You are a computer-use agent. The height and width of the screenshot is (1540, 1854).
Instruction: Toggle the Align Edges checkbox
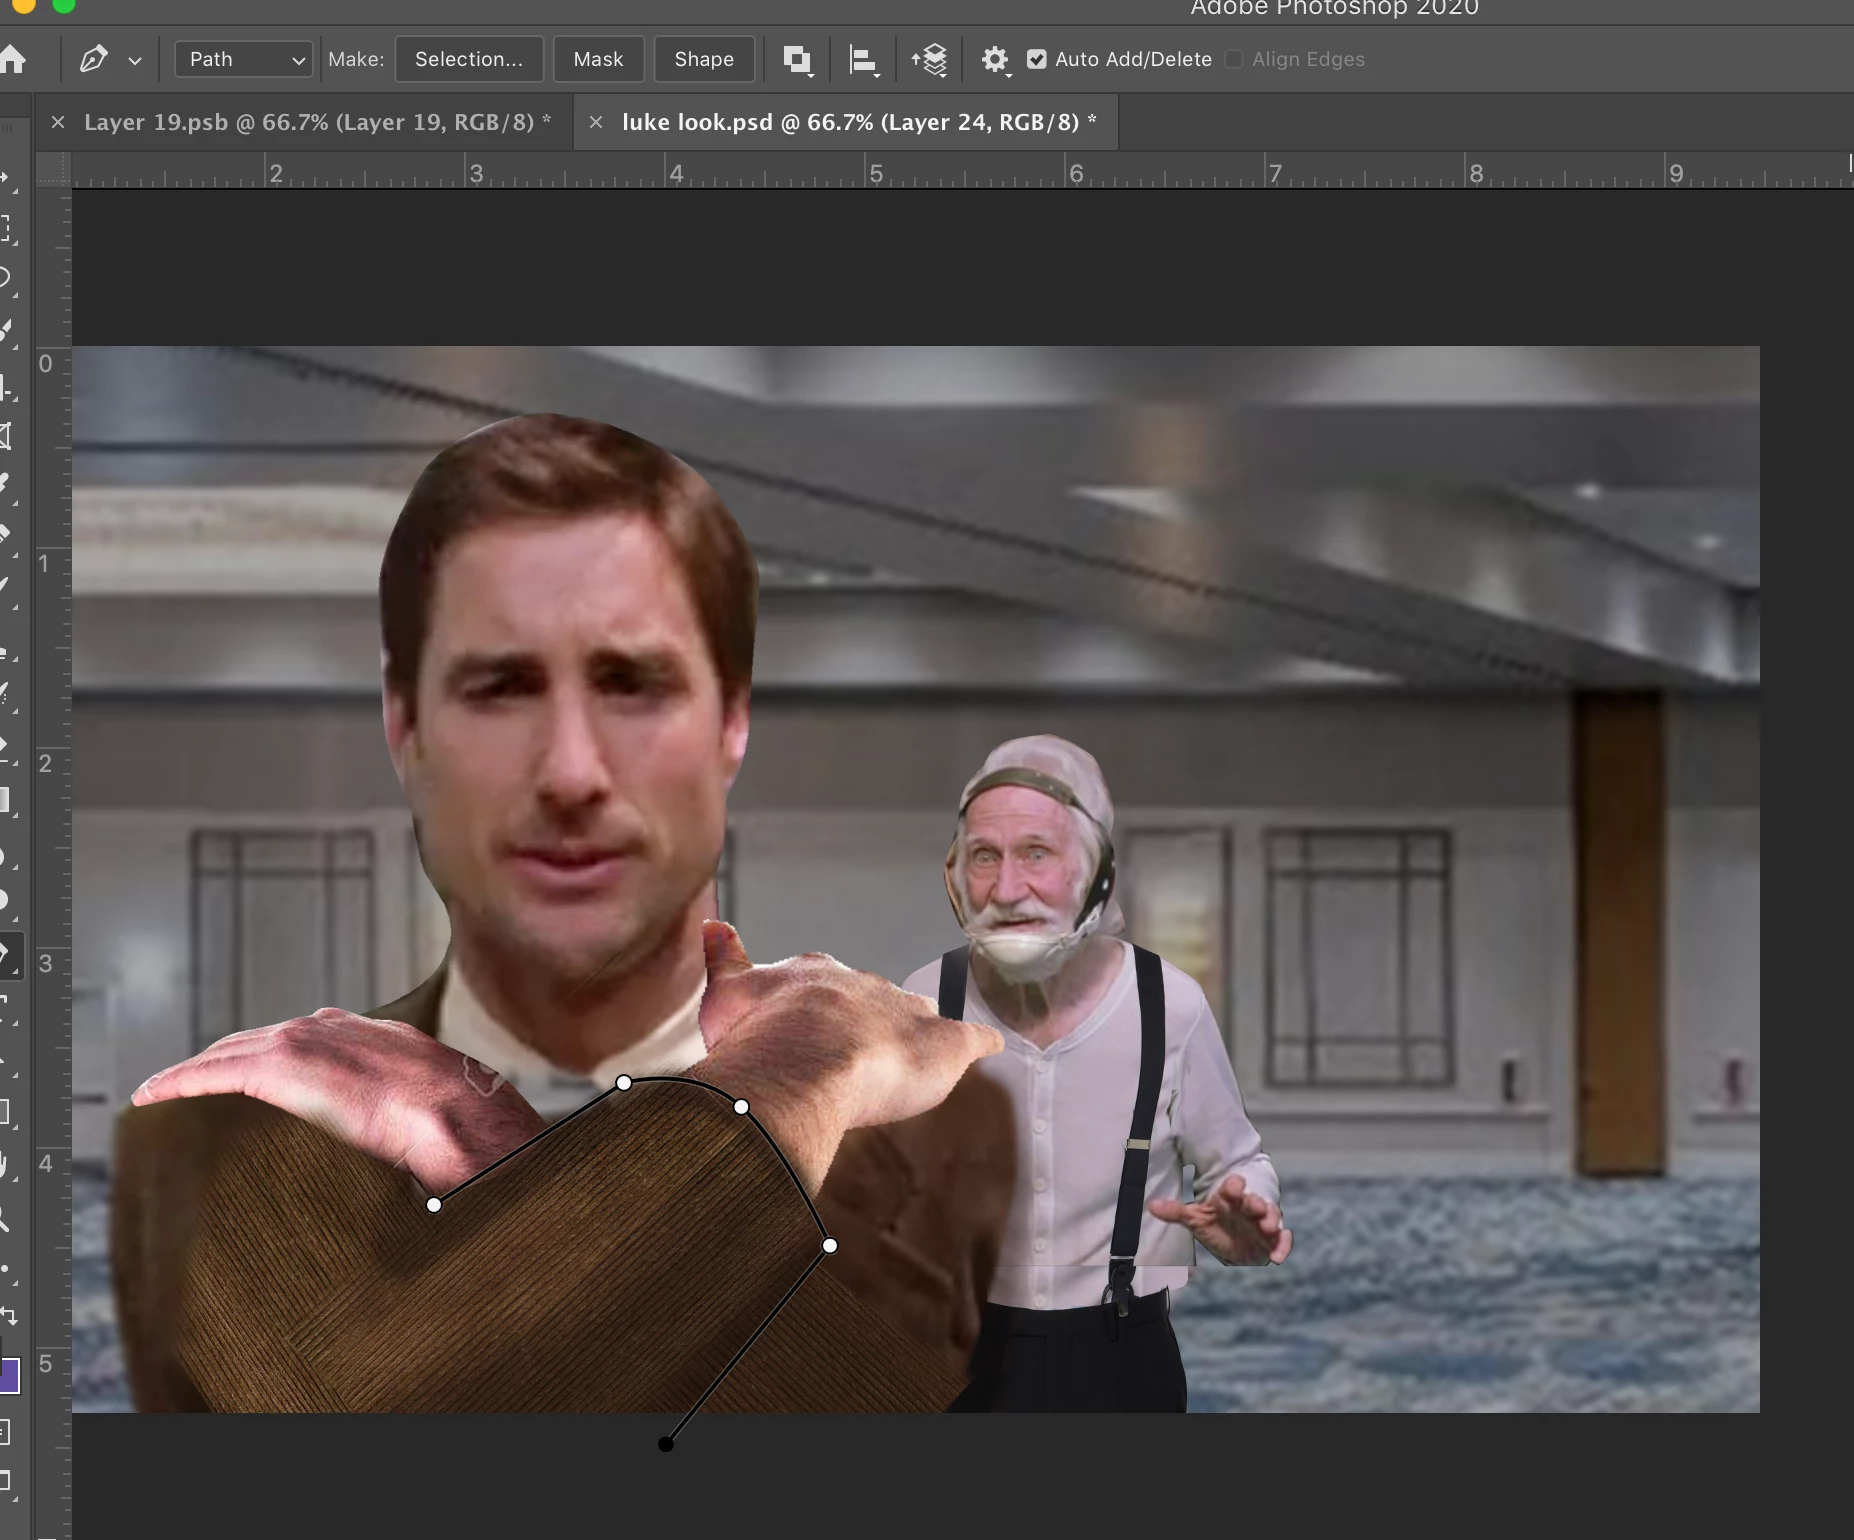click(x=1234, y=59)
